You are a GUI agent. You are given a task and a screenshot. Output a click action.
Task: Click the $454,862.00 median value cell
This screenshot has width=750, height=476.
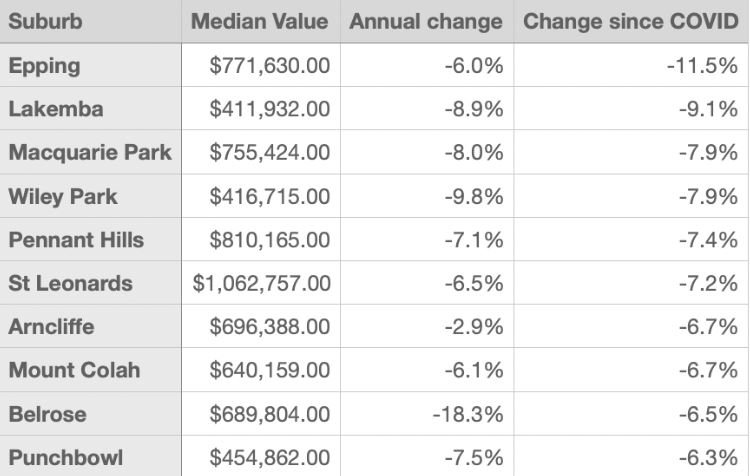click(x=270, y=457)
